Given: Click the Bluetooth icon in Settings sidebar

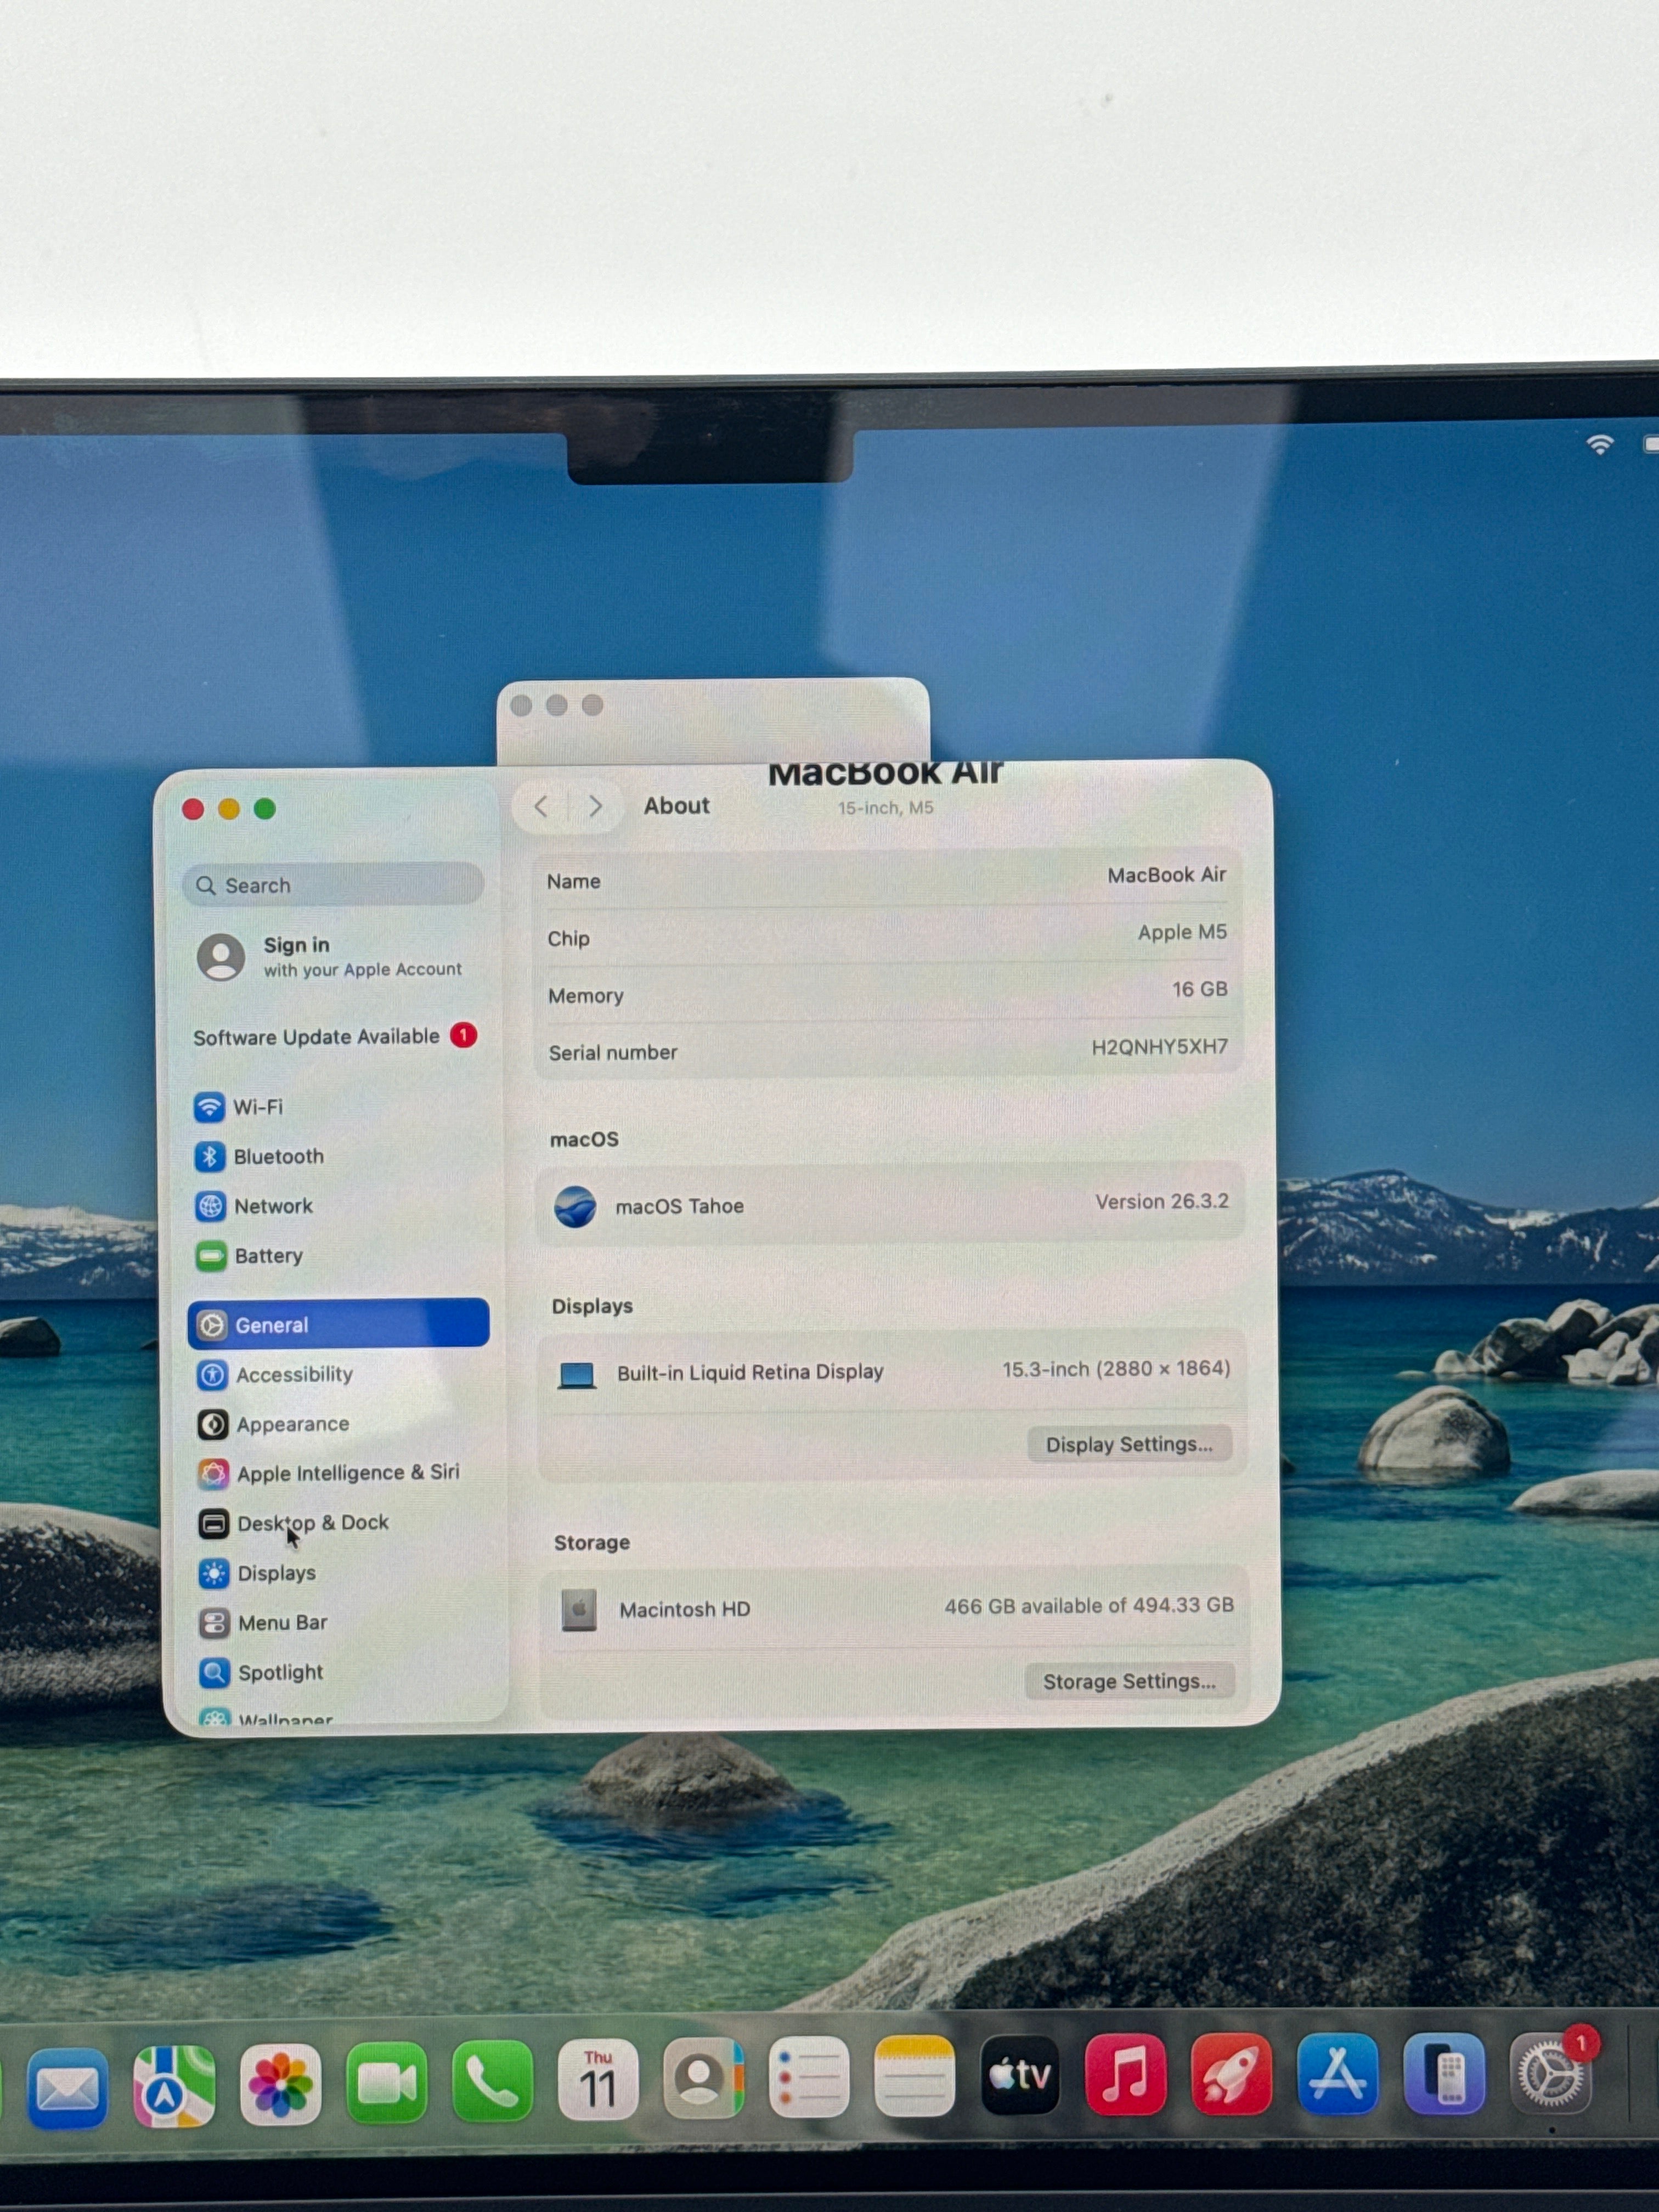Looking at the screenshot, I should [x=209, y=1156].
